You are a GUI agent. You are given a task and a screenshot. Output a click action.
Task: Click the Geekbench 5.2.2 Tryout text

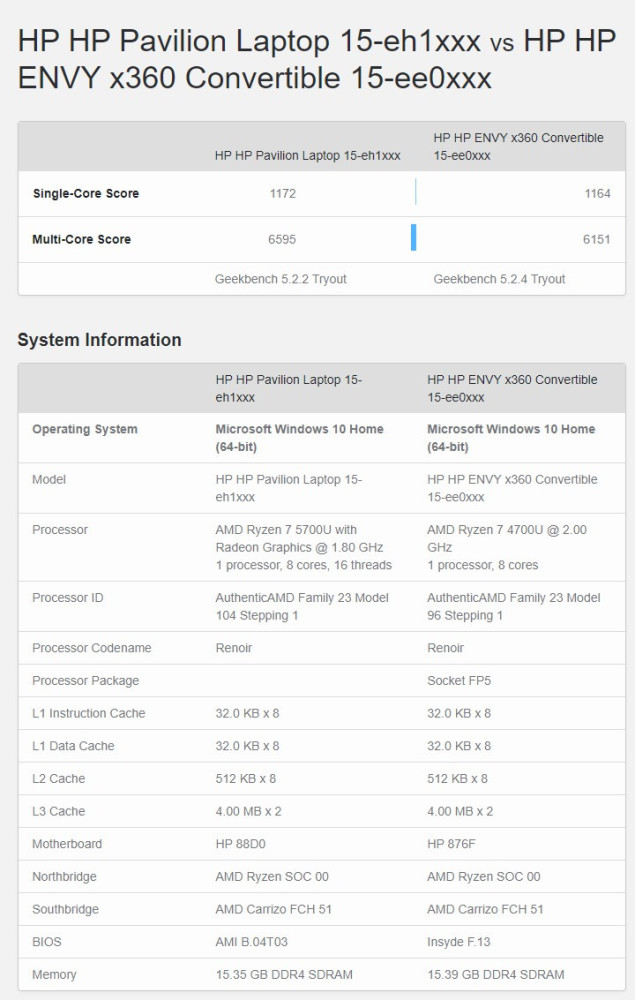[x=281, y=279]
